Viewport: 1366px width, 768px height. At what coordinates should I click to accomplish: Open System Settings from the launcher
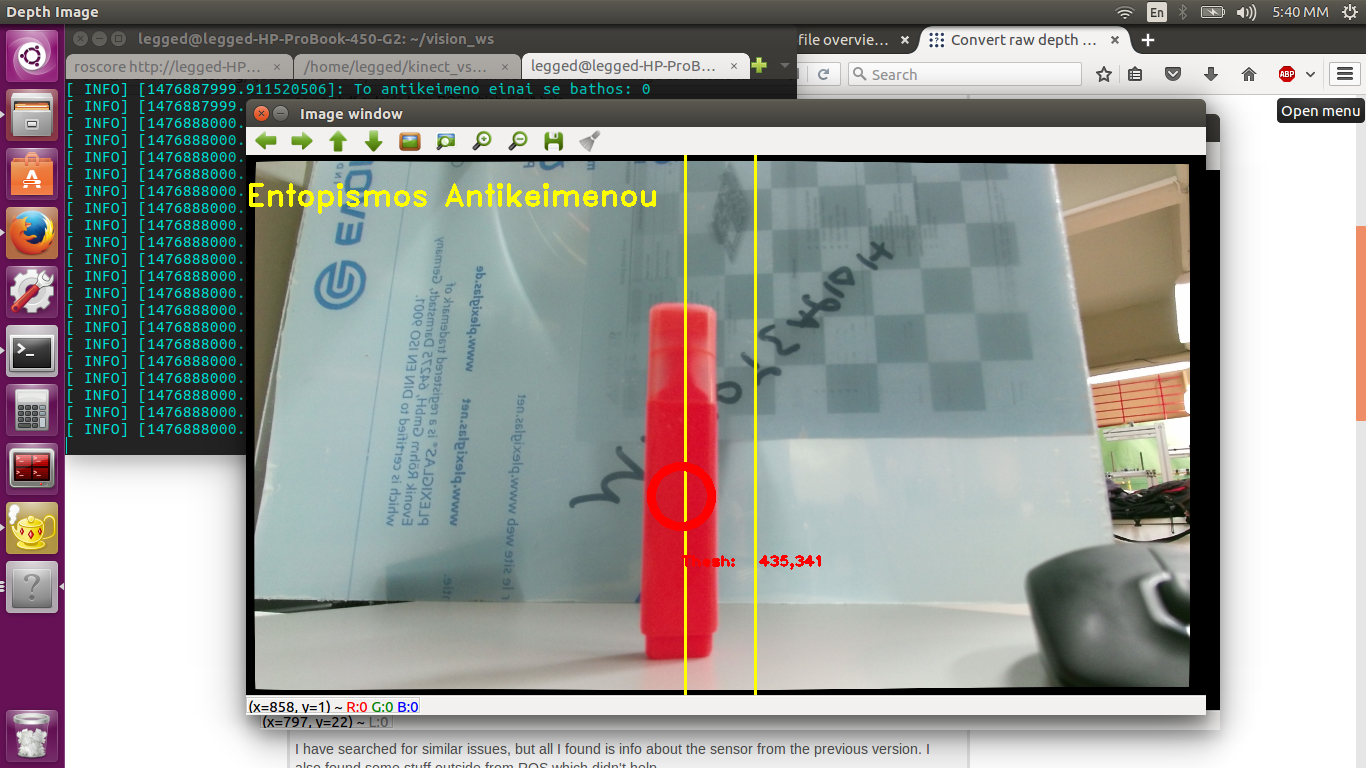[32, 291]
